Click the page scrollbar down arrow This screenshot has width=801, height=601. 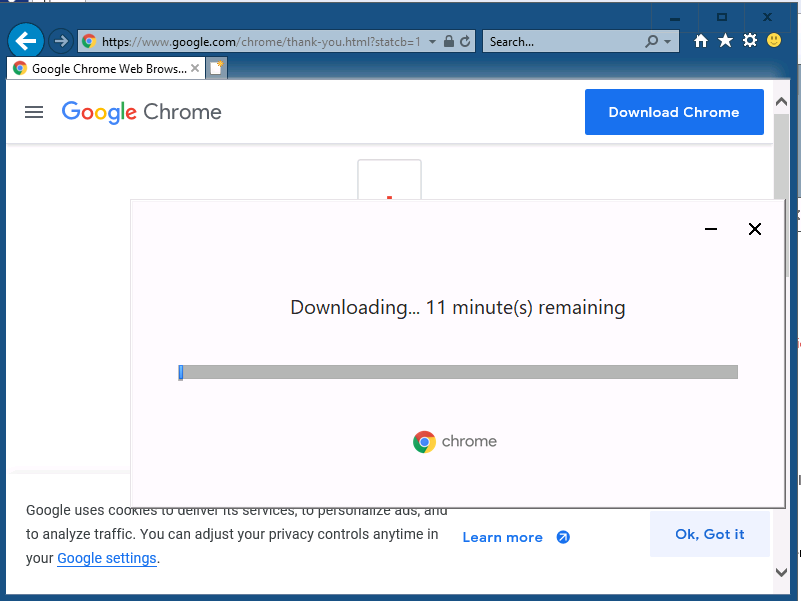(x=781, y=572)
